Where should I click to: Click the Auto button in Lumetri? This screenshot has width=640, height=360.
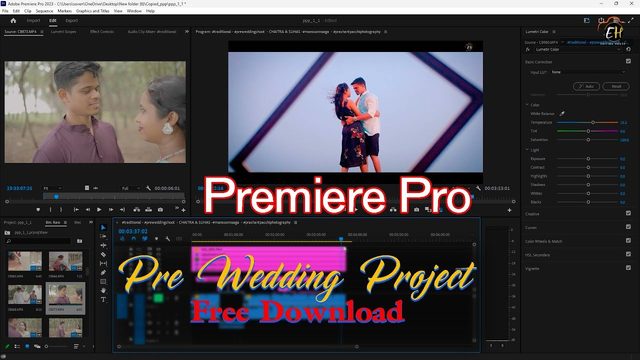587,86
